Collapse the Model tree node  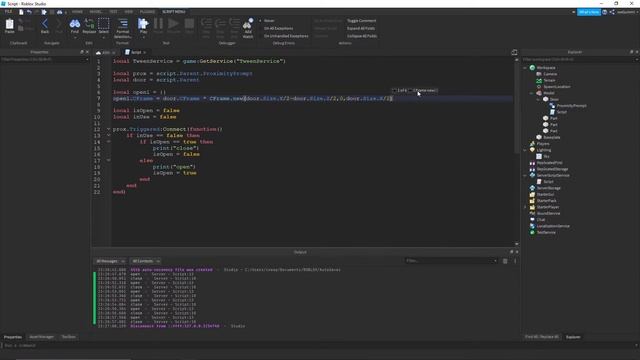pyautogui.click(x=531, y=93)
